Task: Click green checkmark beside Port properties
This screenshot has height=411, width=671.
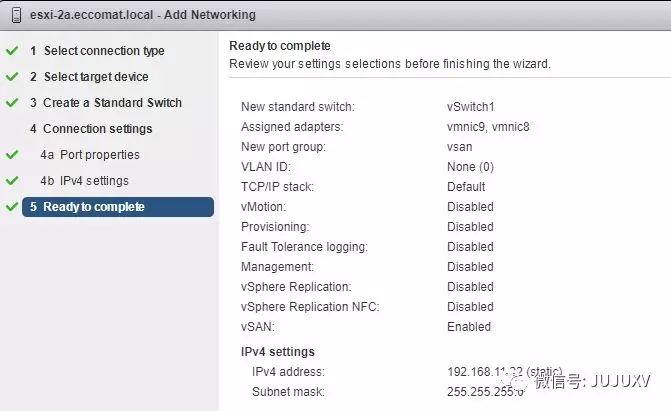Action: [12, 155]
